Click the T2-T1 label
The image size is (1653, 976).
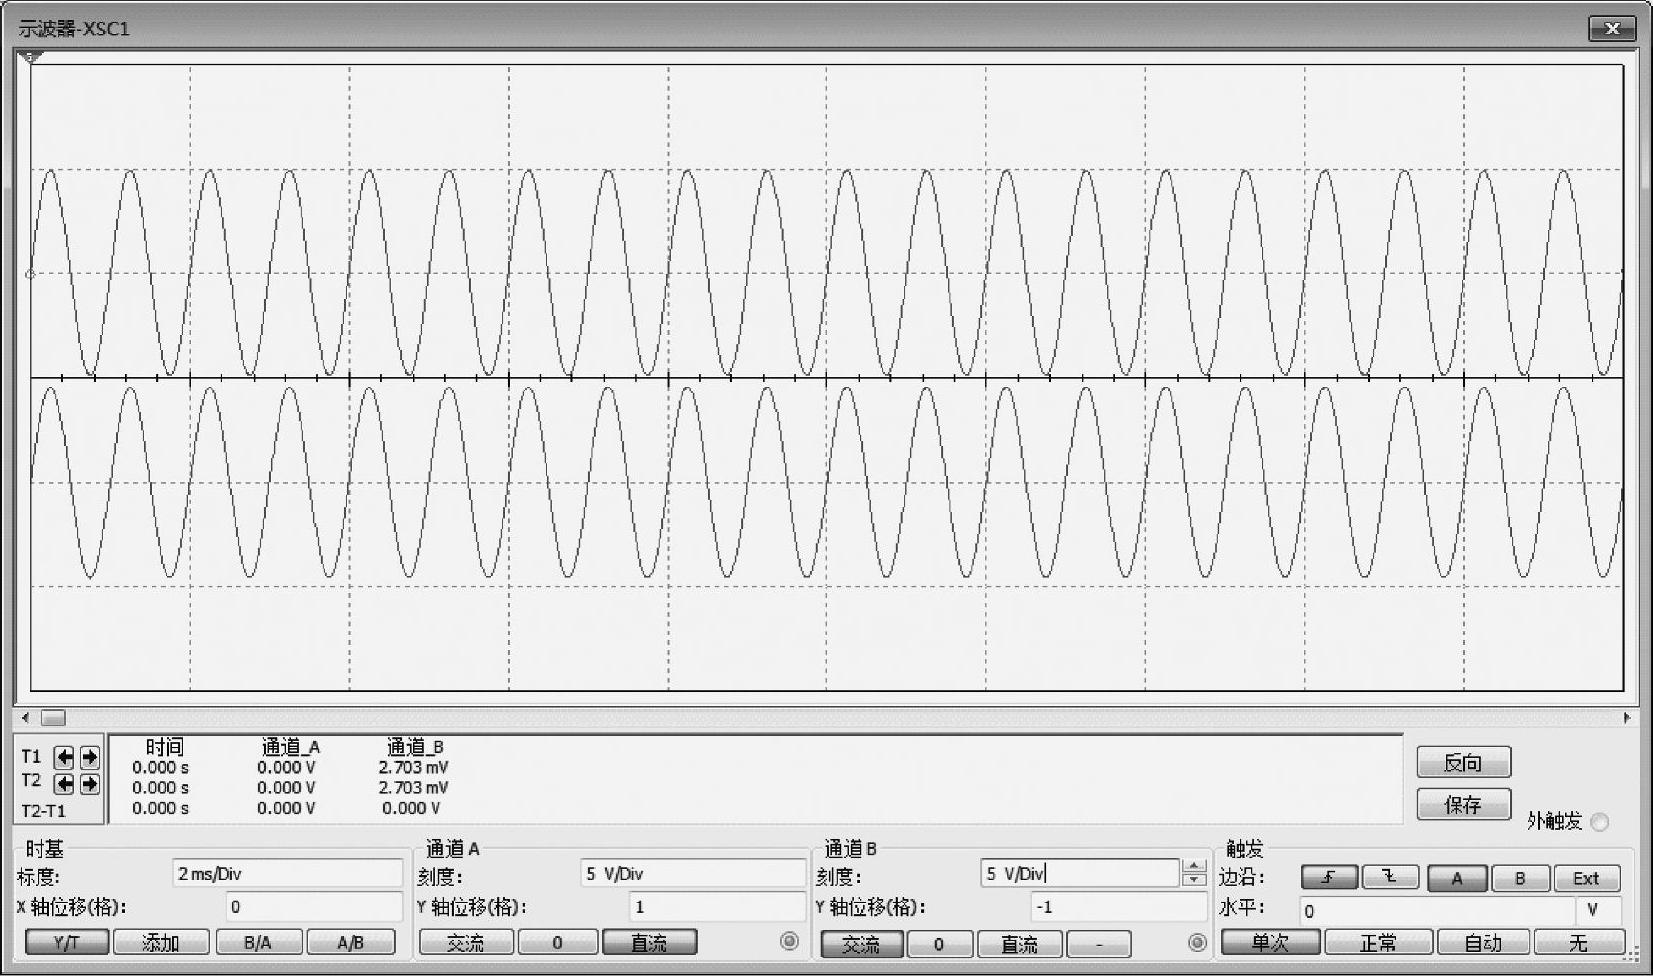43,811
